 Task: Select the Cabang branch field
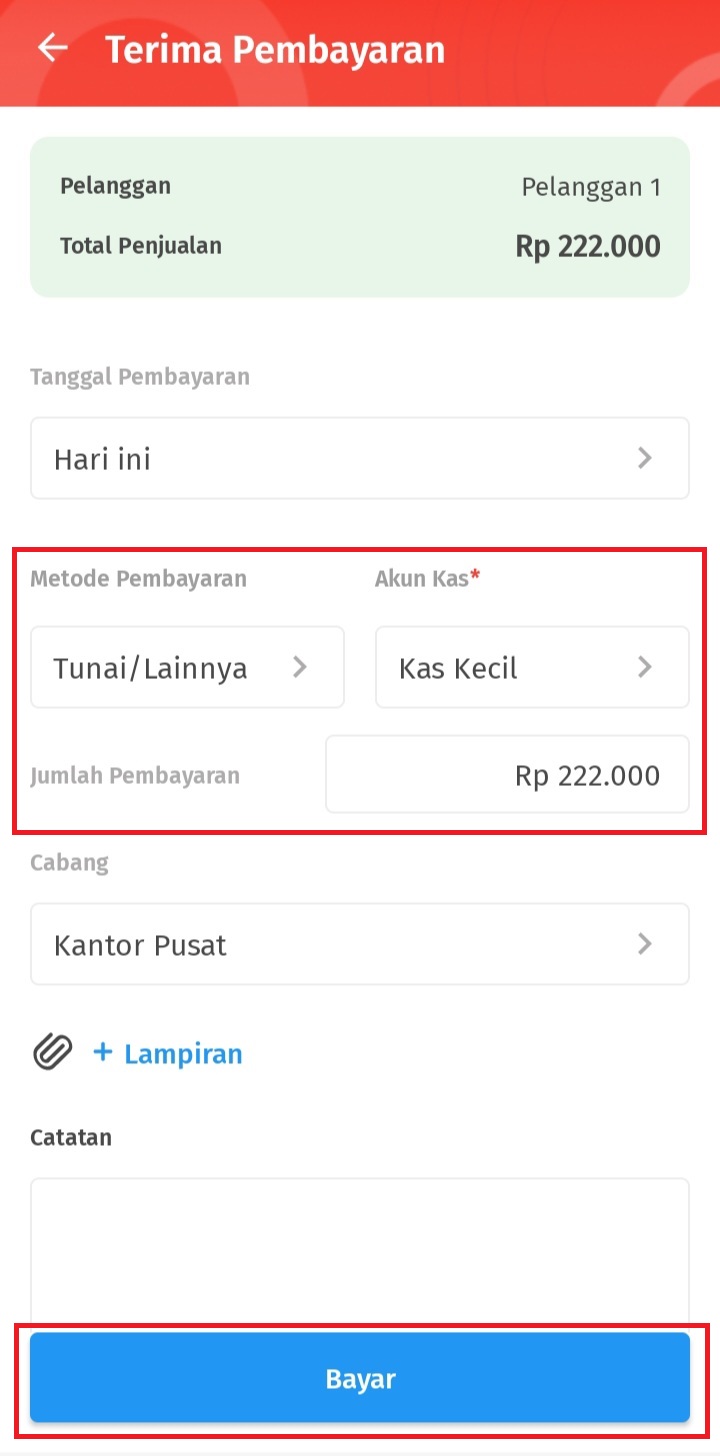click(360, 944)
